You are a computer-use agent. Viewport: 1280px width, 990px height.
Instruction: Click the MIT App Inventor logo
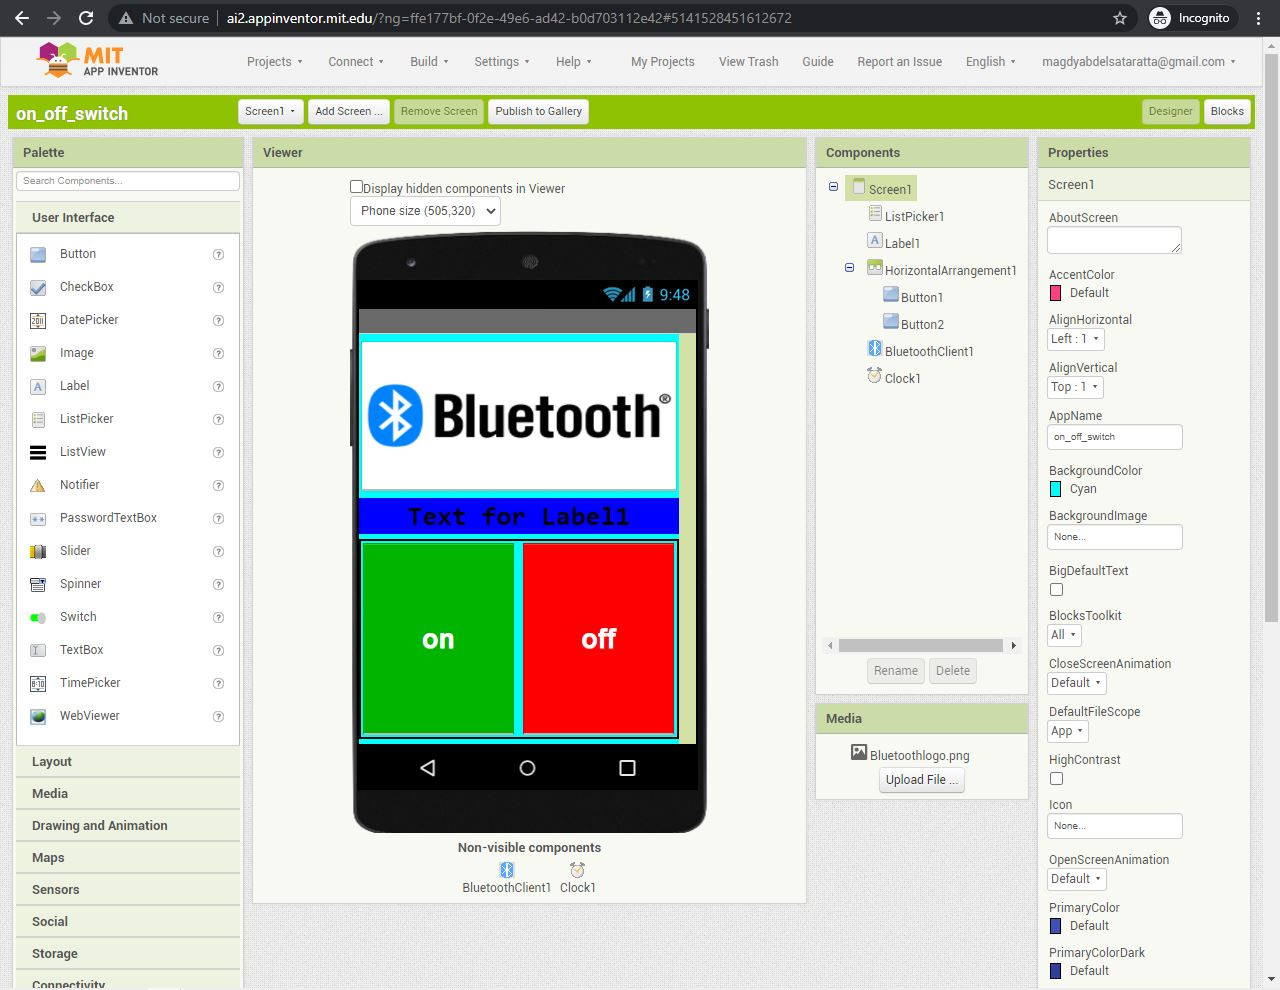point(97,60)
